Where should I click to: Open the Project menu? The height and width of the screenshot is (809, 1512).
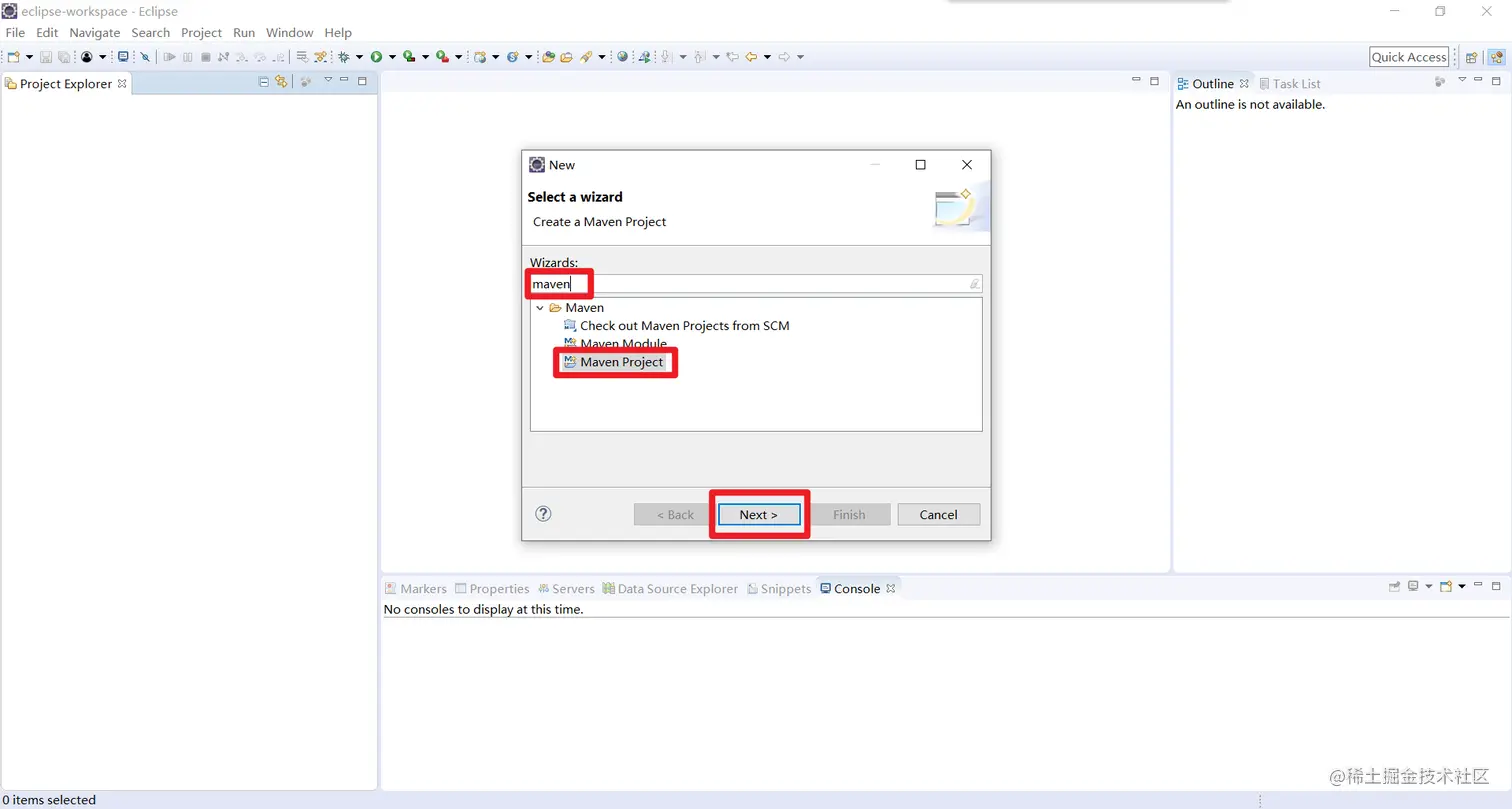(x=201, y=33)
